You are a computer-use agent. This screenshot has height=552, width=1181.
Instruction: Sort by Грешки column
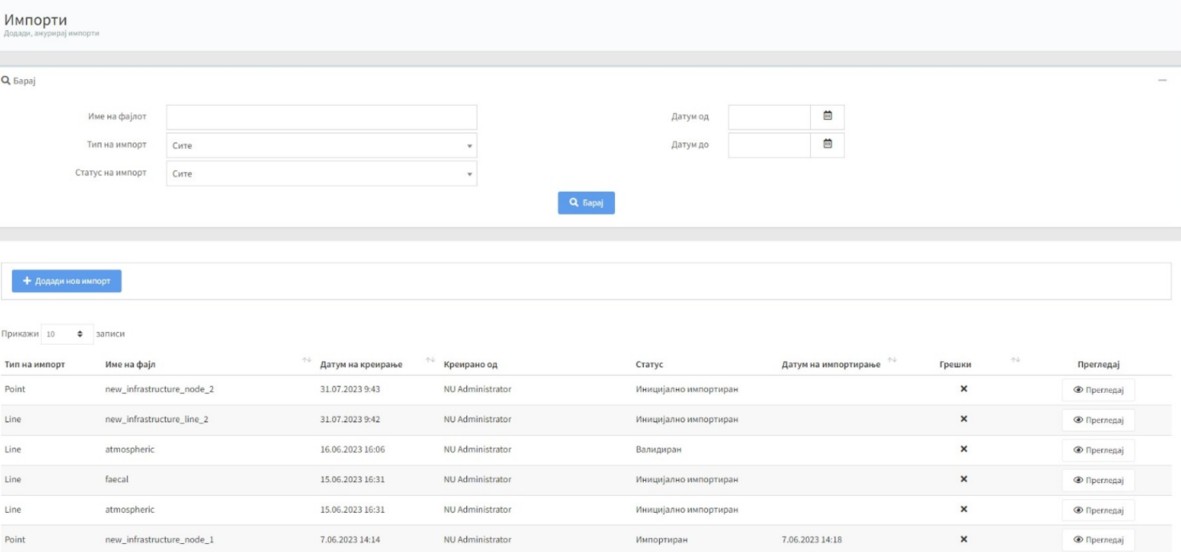tap(1015, 360)
